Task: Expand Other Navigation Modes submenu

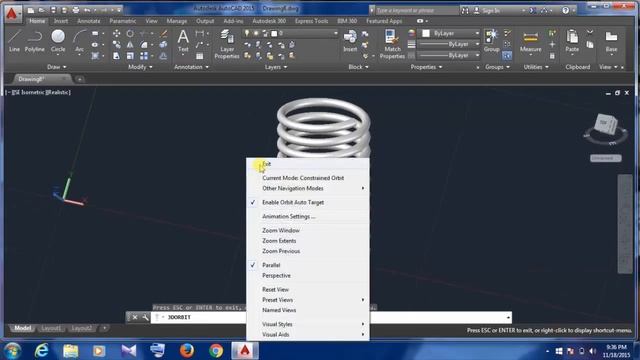Action: (x=308, y=189)
